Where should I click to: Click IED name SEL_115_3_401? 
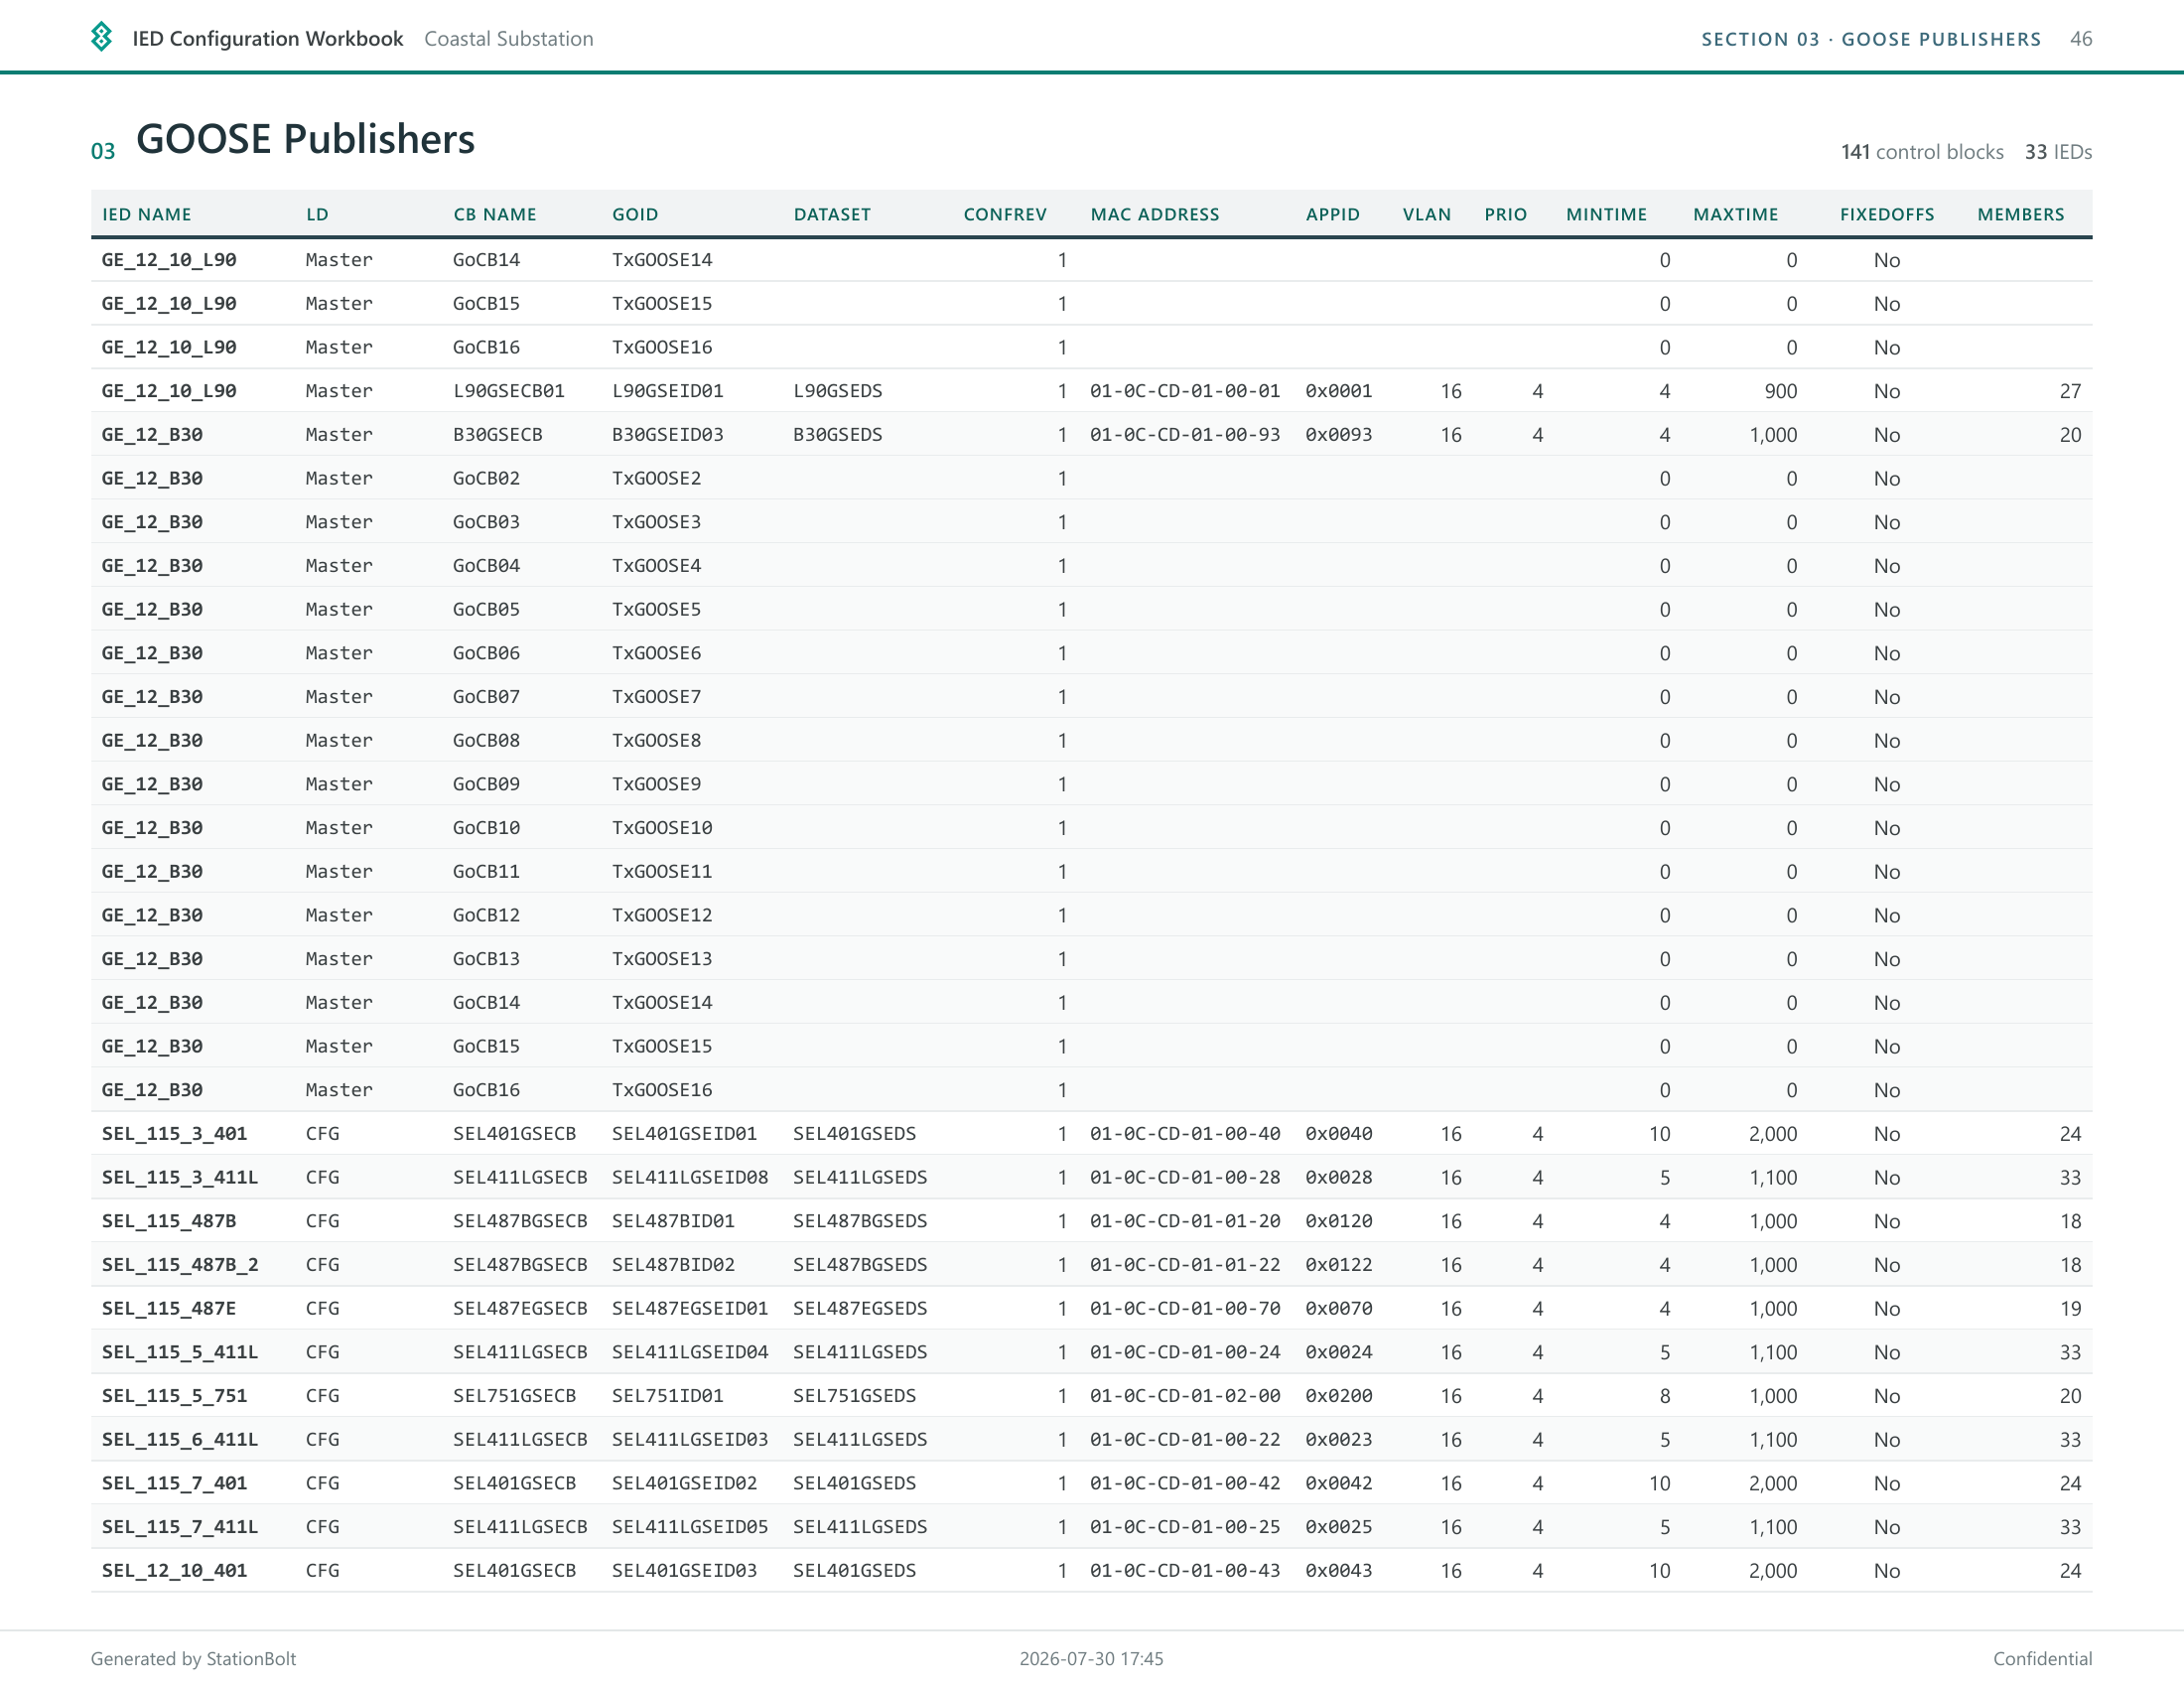(174, 1134)
